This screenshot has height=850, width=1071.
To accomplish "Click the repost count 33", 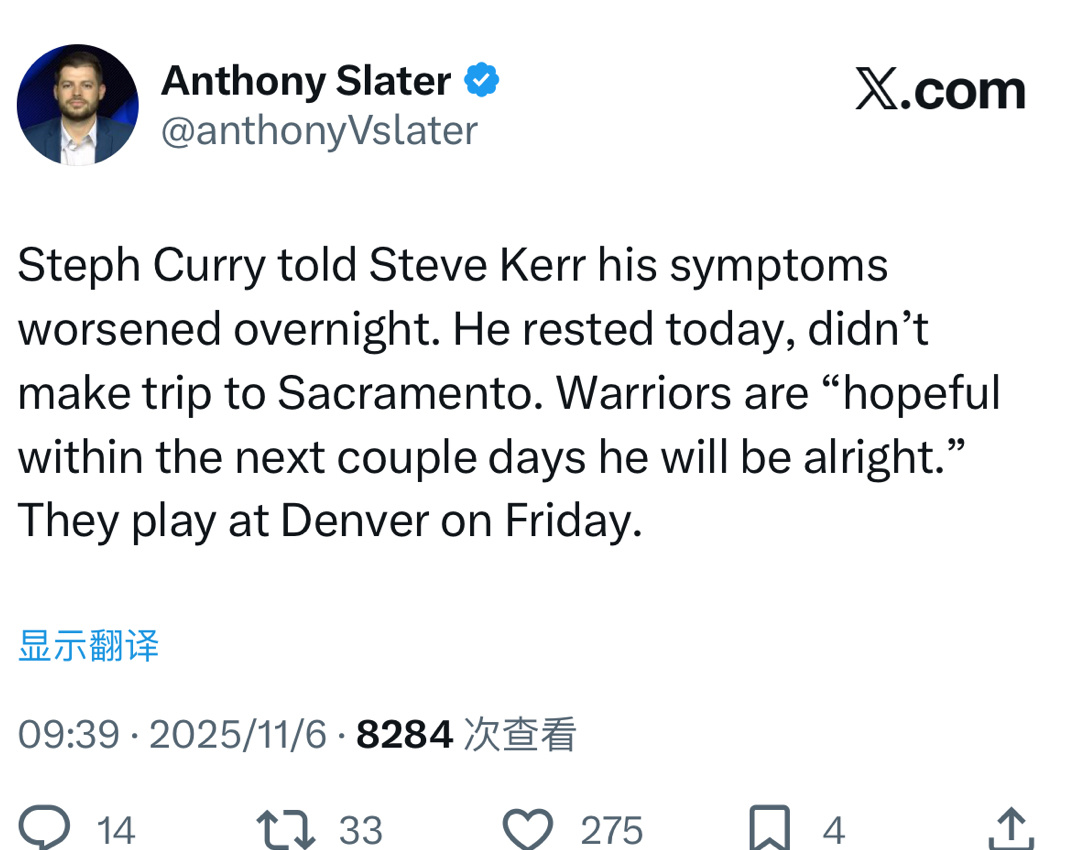I will (360, 830).
